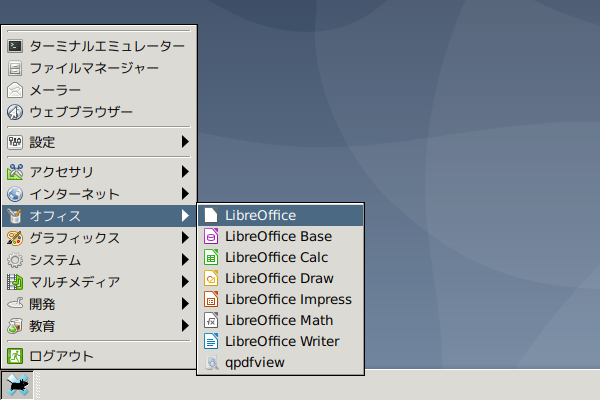The height and width of the screenshot is (400, 600).
Task: Select the 設定 menu label
Action: [42, 142]
